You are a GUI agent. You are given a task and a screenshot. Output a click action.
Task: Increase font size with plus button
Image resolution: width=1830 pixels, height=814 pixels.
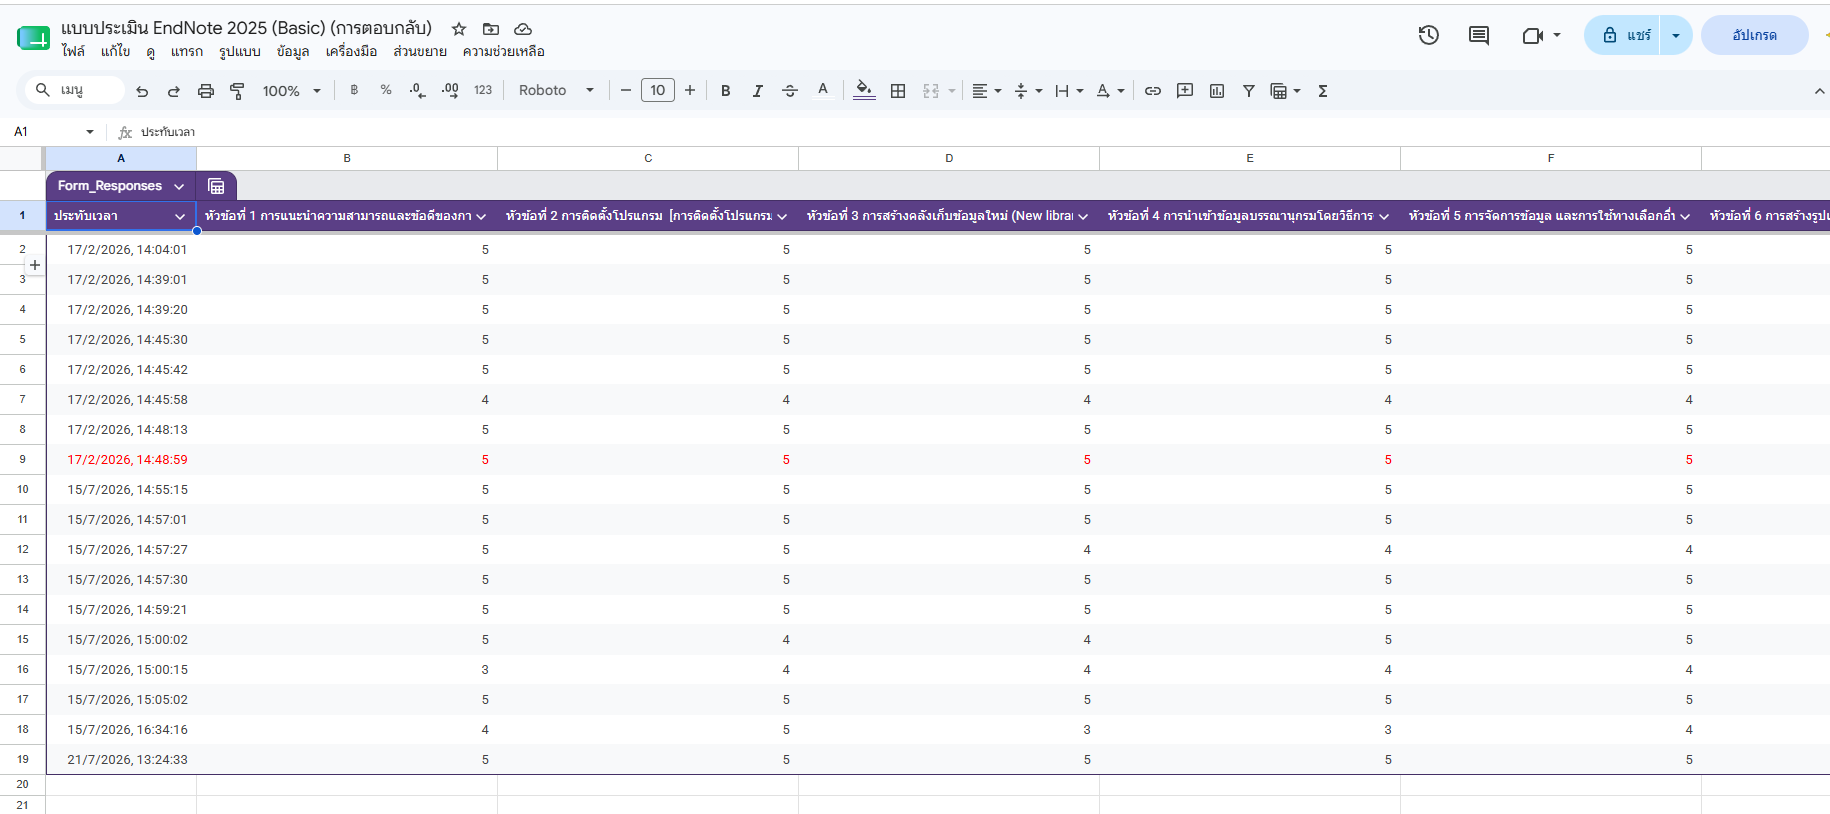pyautogui.click(x=690, y=91)
